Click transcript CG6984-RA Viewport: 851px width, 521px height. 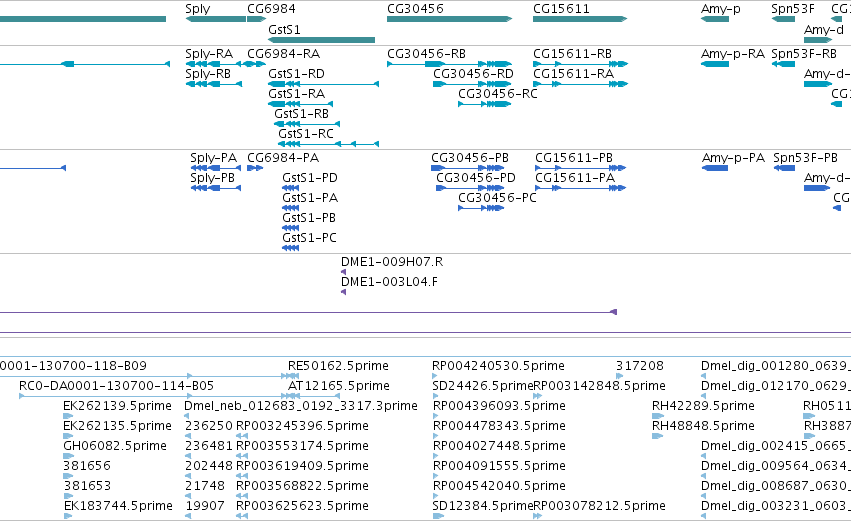point(283,54)
